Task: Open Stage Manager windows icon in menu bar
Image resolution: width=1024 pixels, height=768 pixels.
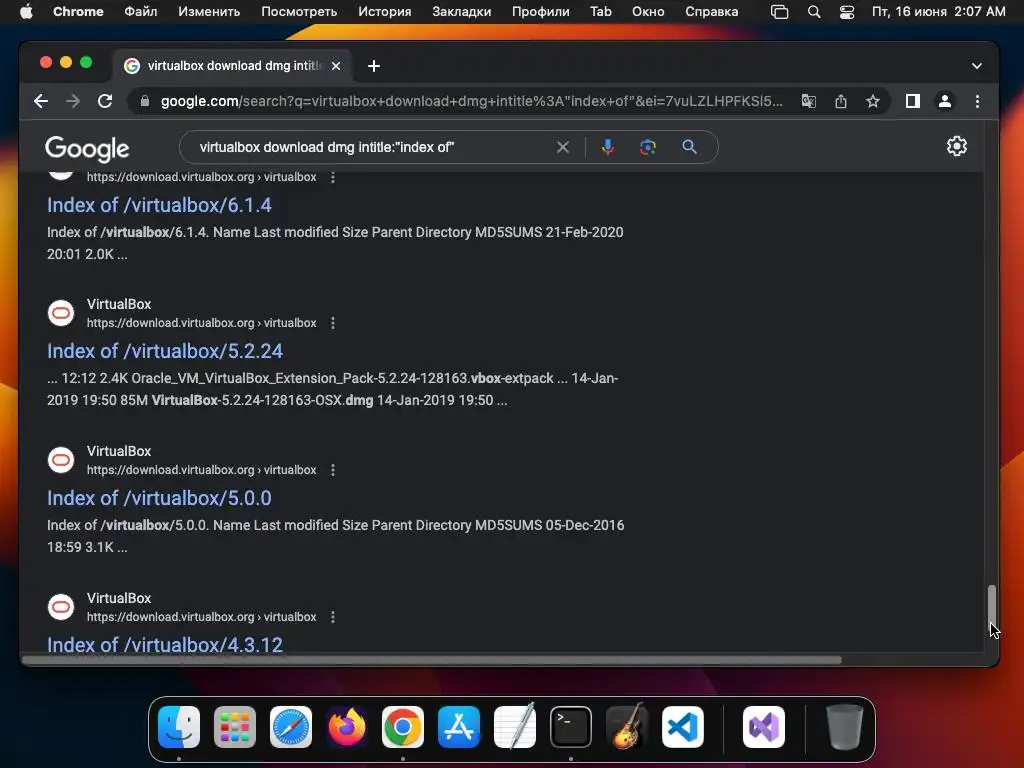Action: coord(779,11)
